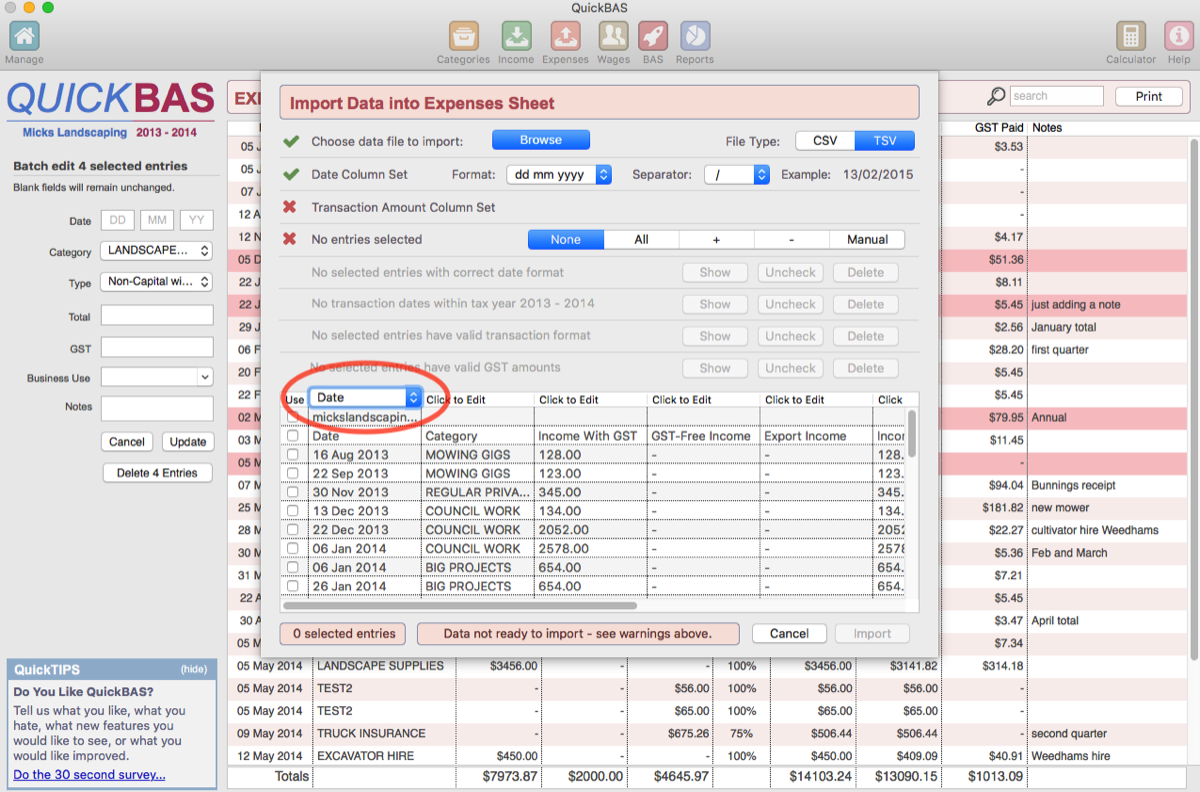Open the Date column type dropdown
Screen dimensions: 1200x792
tap(365, 397)
